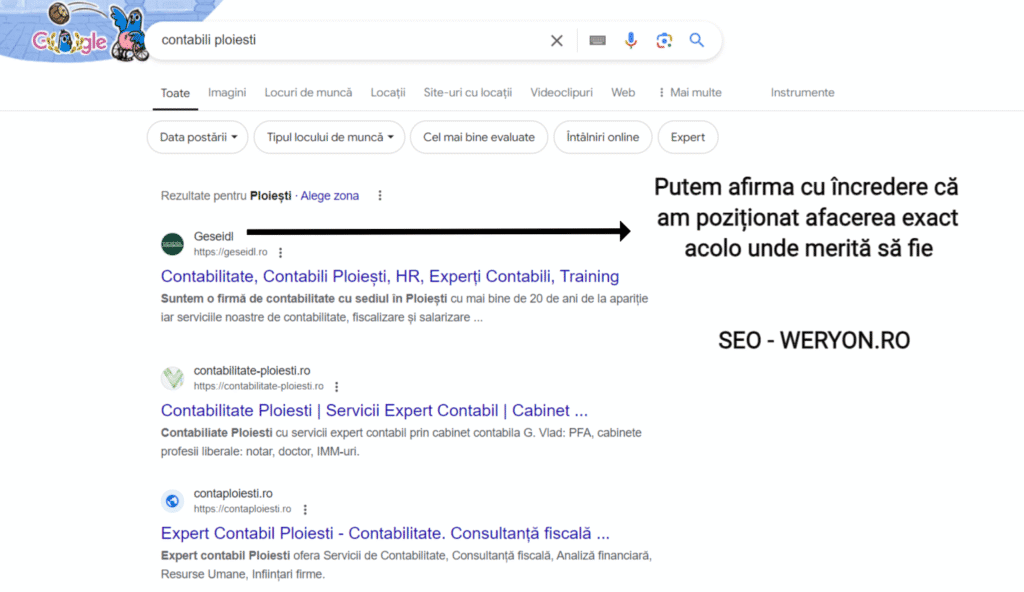
Task: Open Google Lens image search
Action: pyautogui.click(x=663, y=40)
